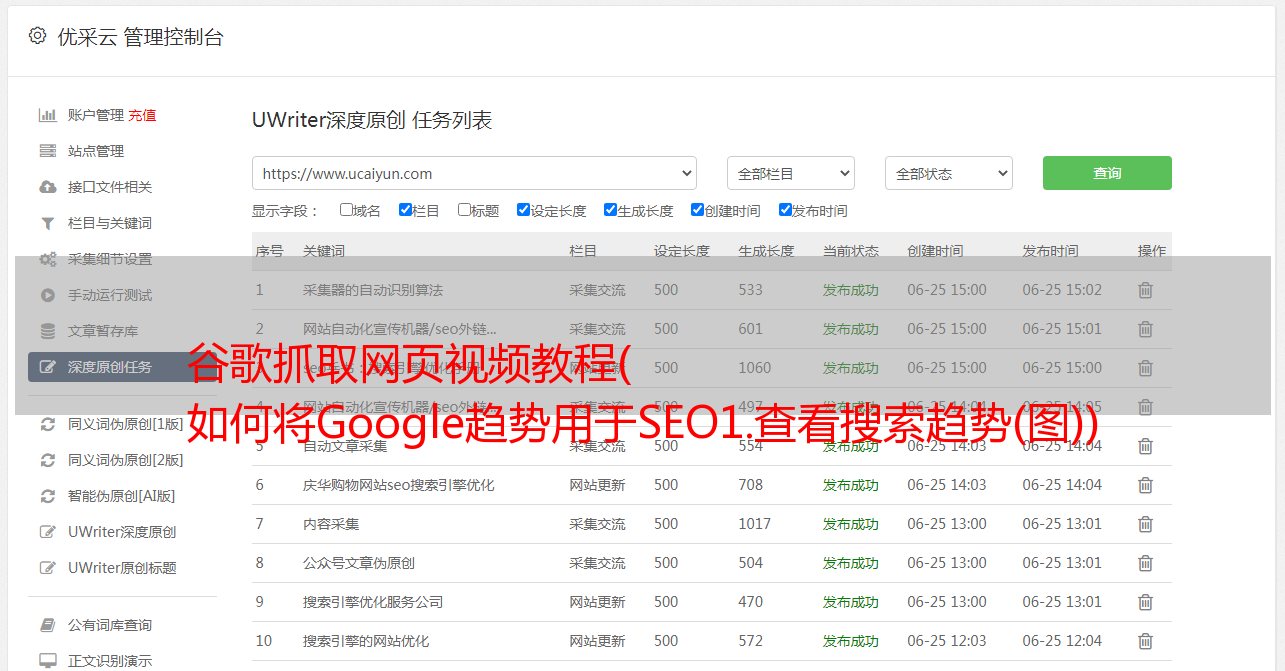This screenshot has width=1285, height=671.
Task: Toggle the 发布时间 field checkbox
Action: click(785, 210)
